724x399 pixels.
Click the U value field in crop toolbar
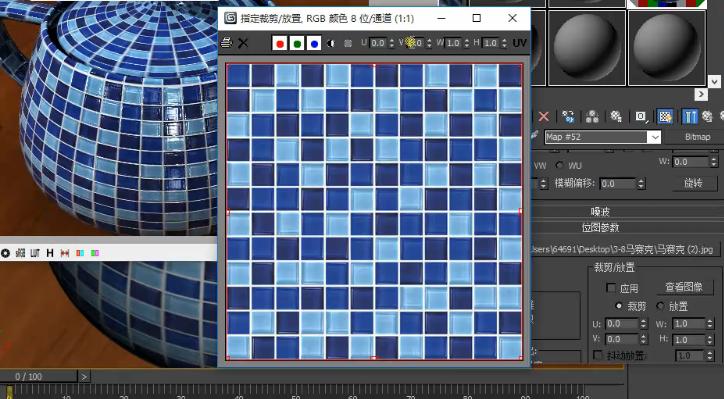(x=378, y=43)
